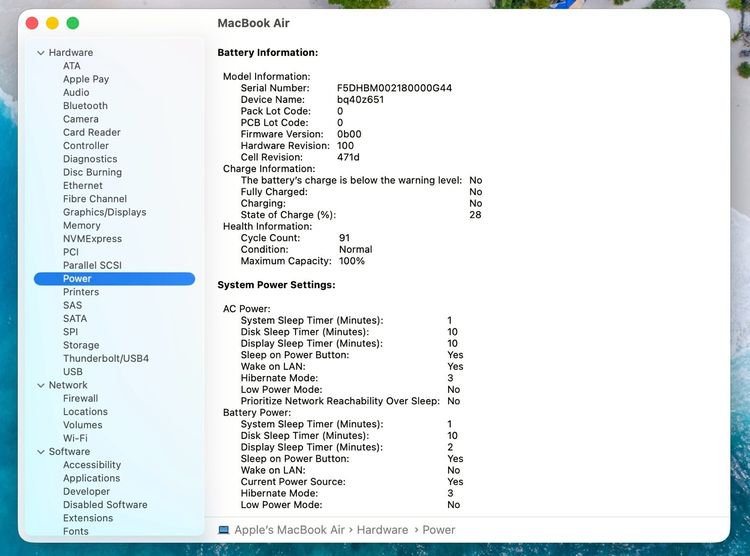Select Card Reader in the sidebar
The image size is (750, 556).
pos(92,133)
